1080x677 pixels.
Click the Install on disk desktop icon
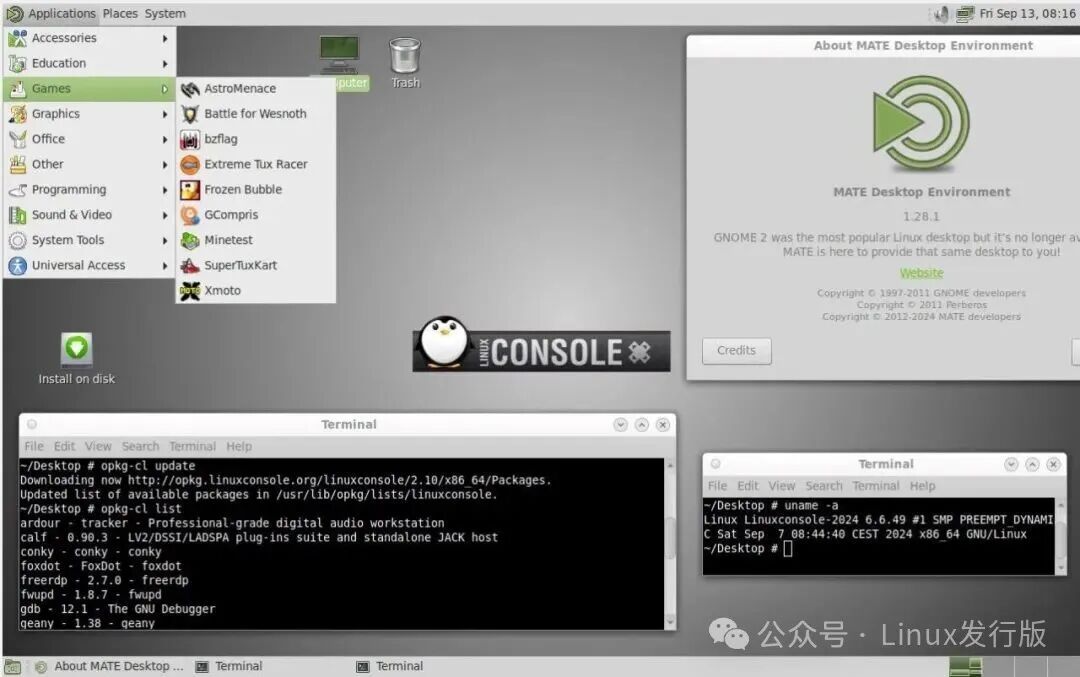[x=76, y=359]
